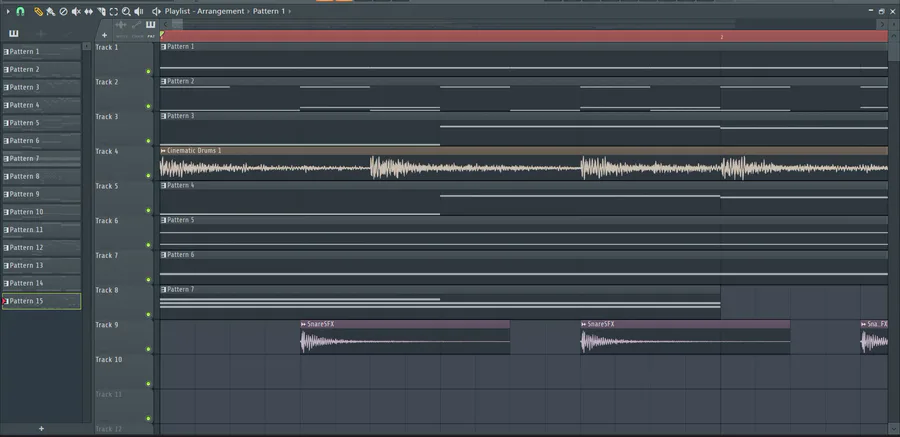
Task: Open Pattern 1 clip menu on Track 1
Action: tap(164, 47)
